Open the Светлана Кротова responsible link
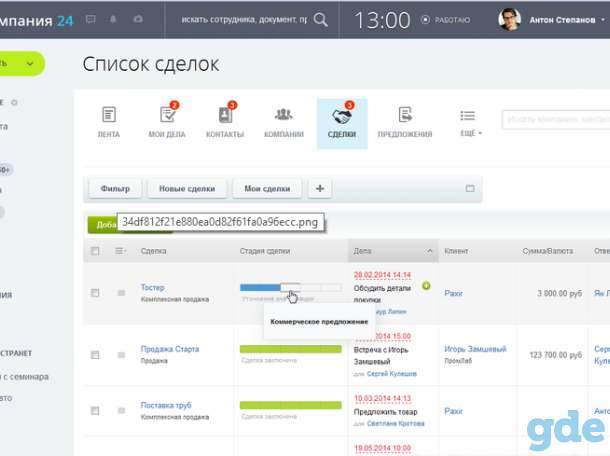This screenshot has height=456, width=610. point(395,423)
